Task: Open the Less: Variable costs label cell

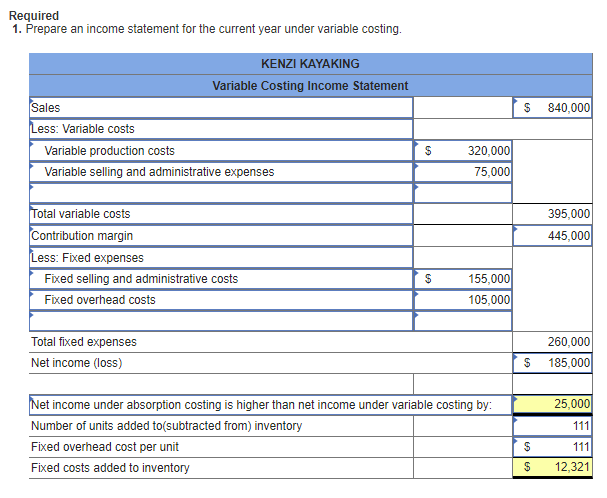Action: (x=221, y=129)
